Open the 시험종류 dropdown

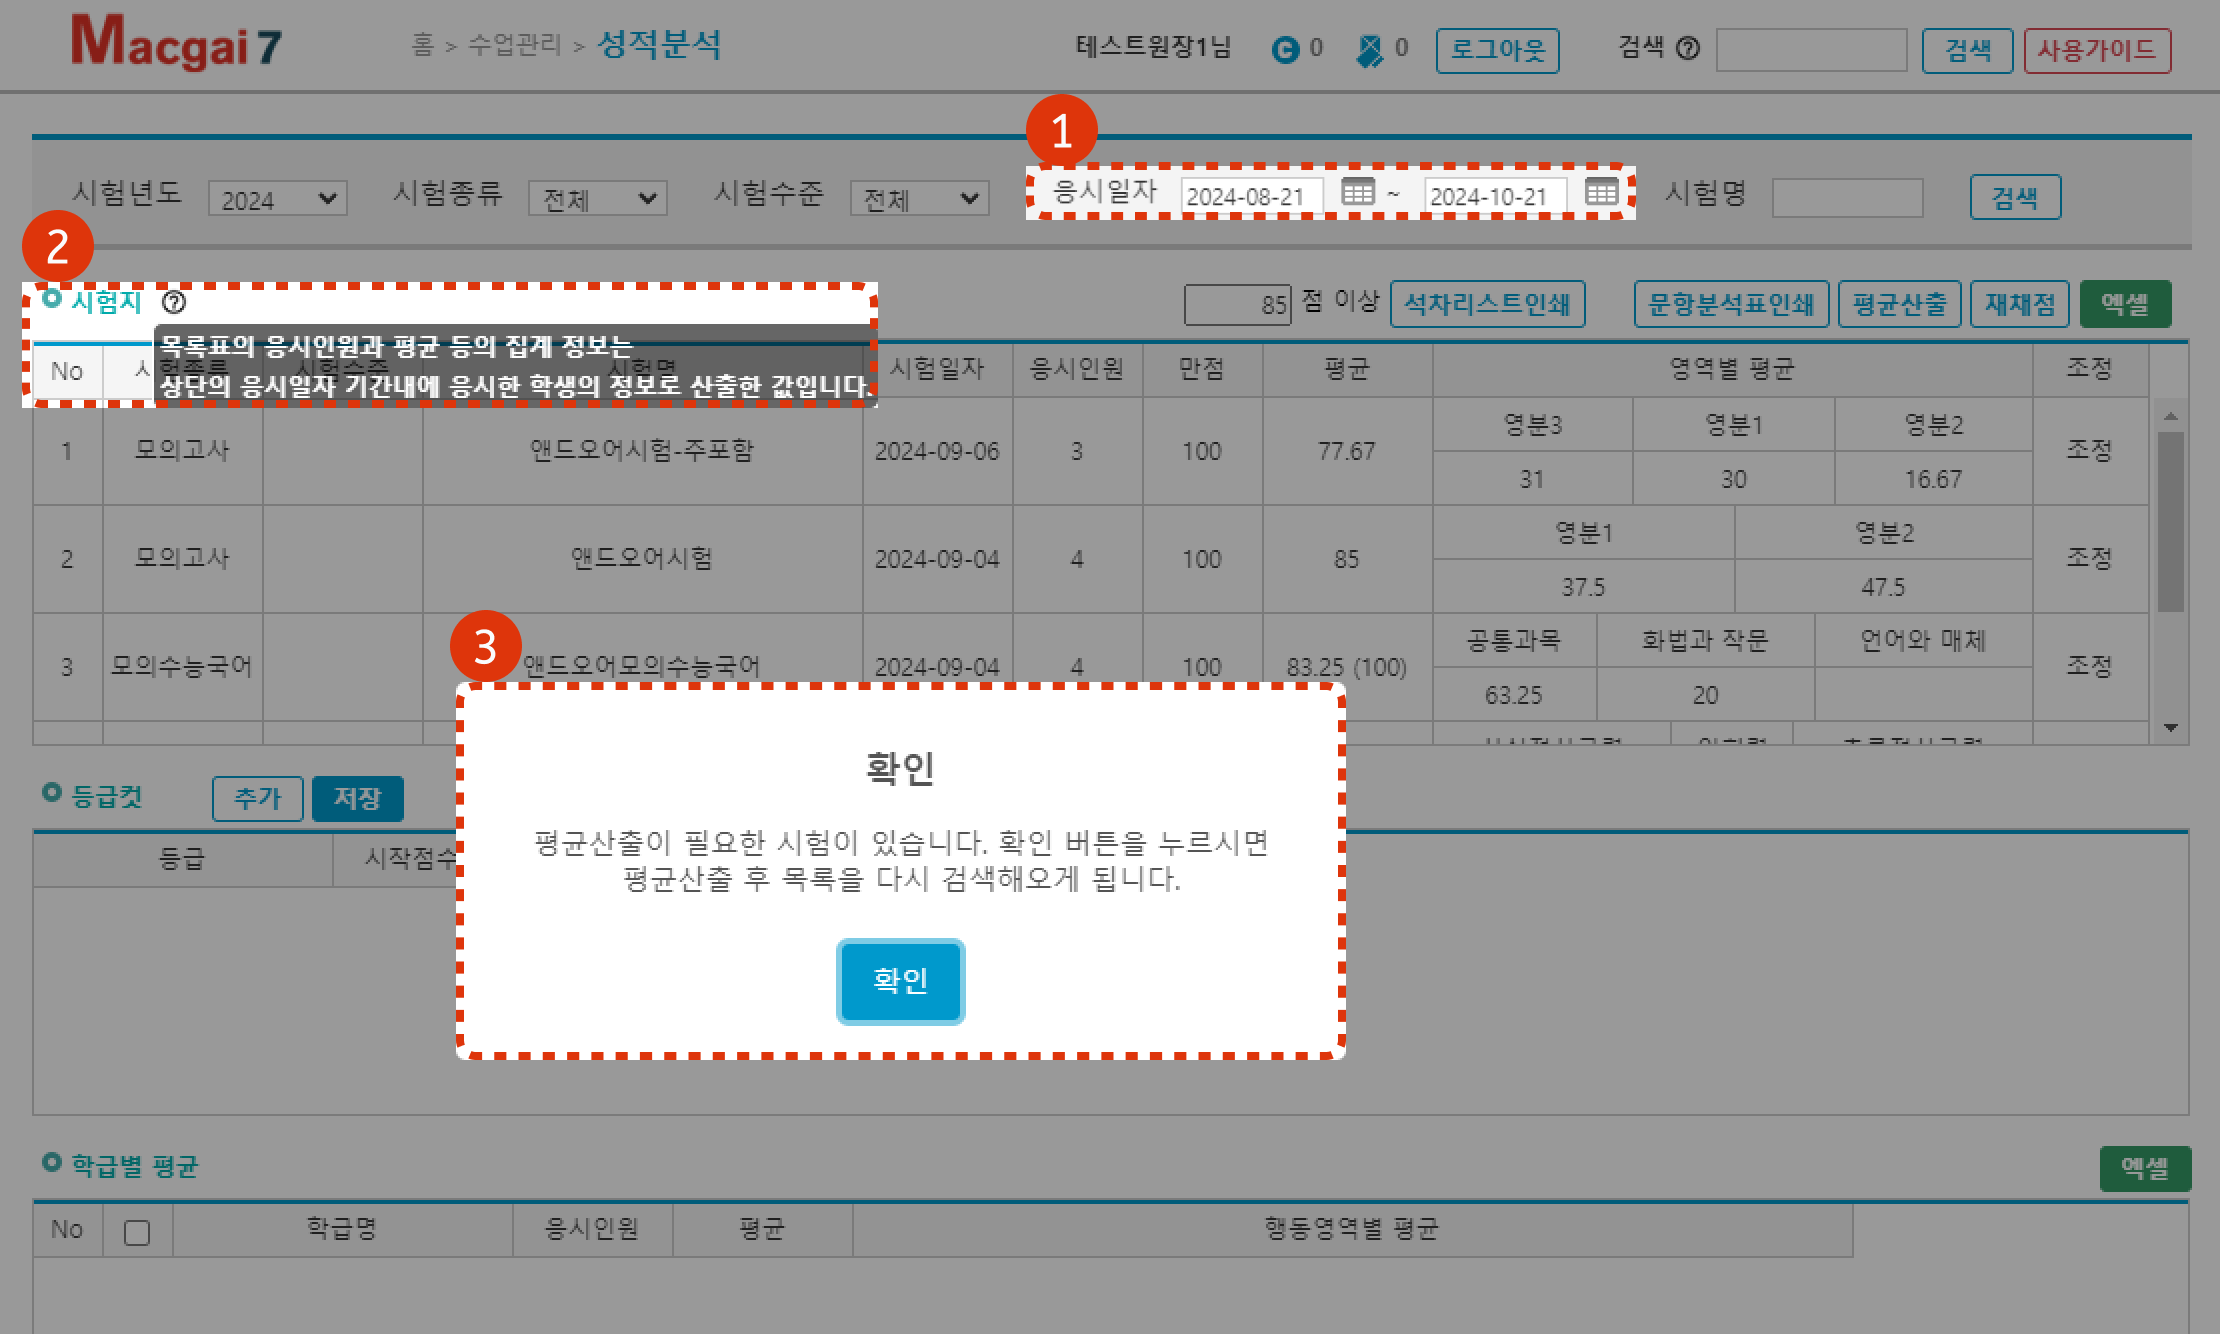pyautogui.click(x=597, y=199)
